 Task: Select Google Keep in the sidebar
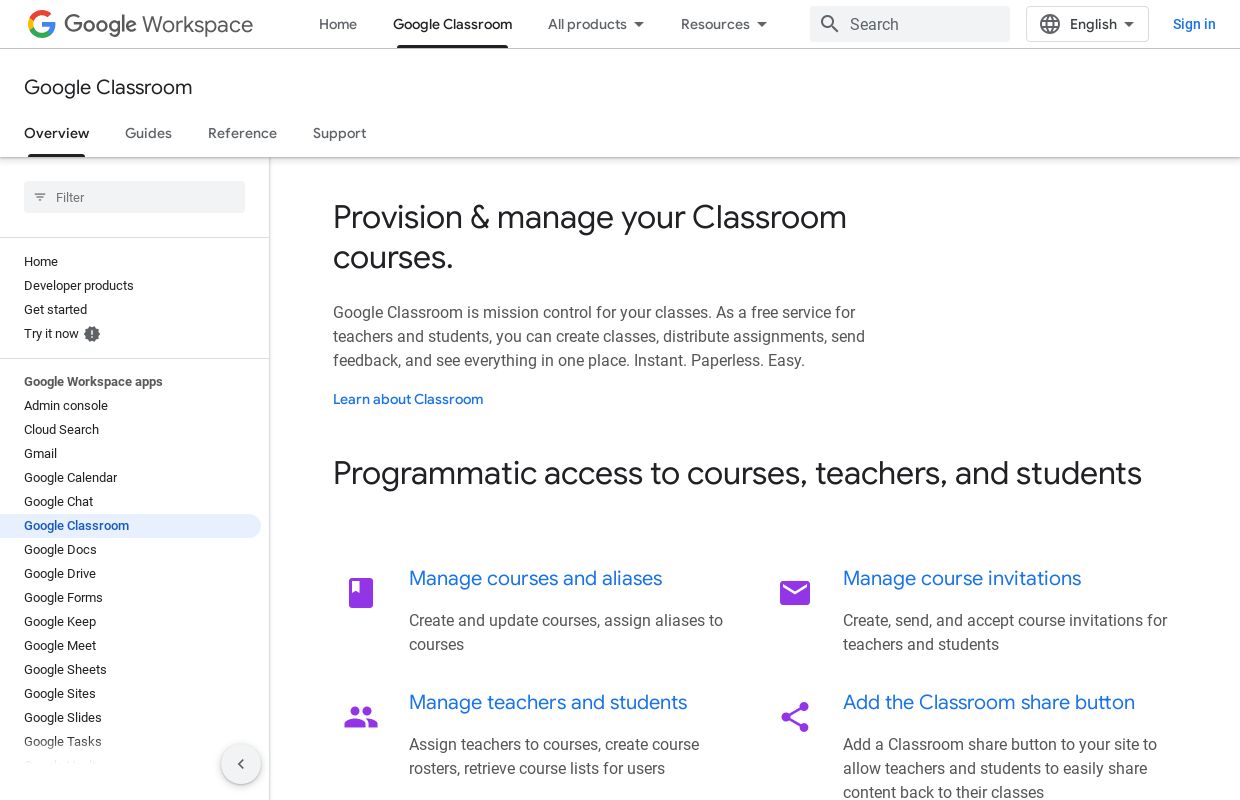click(x=60, y=622)
